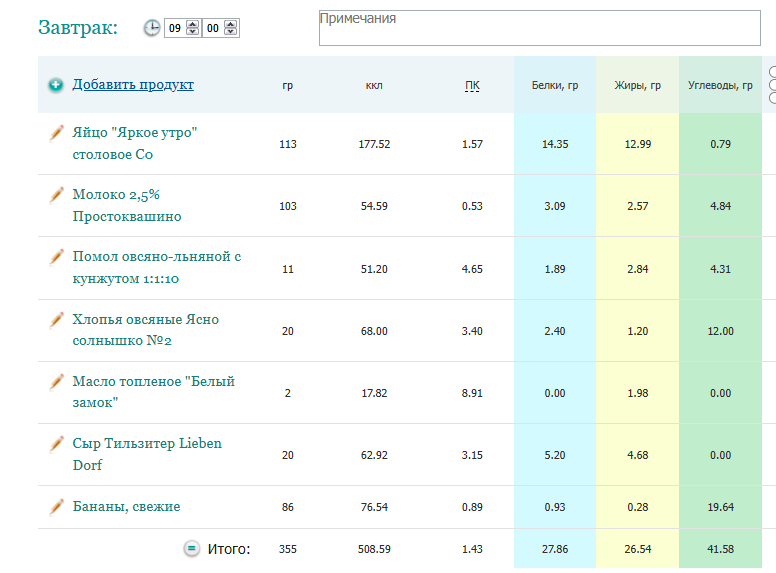Decrease the breakfast minutes with the down arrow
Screen dimensions: 776x573
click(x=231, y=32)
